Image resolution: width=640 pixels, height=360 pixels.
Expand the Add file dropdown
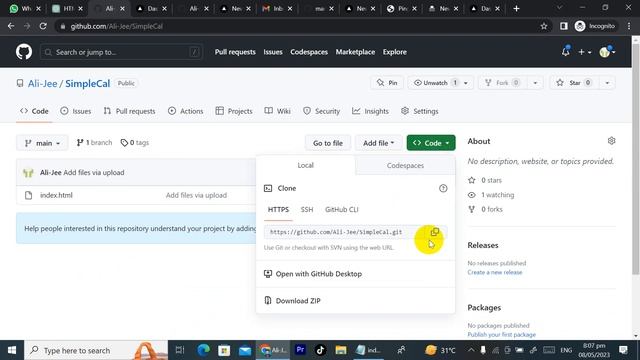pyautogui.click(x=378, y=143)
